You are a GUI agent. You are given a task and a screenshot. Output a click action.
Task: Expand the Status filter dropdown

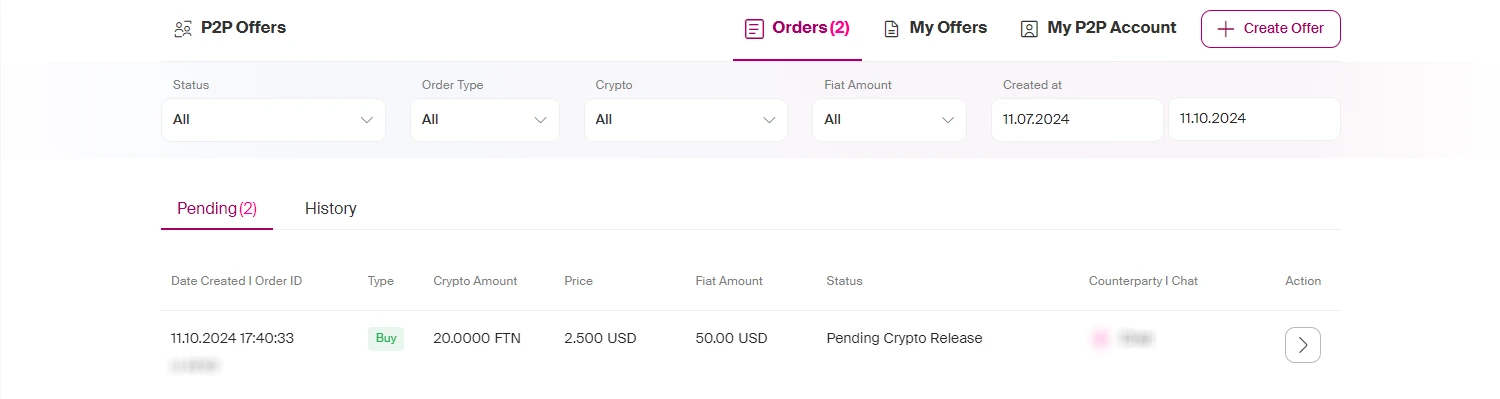(x=273, y=120)
